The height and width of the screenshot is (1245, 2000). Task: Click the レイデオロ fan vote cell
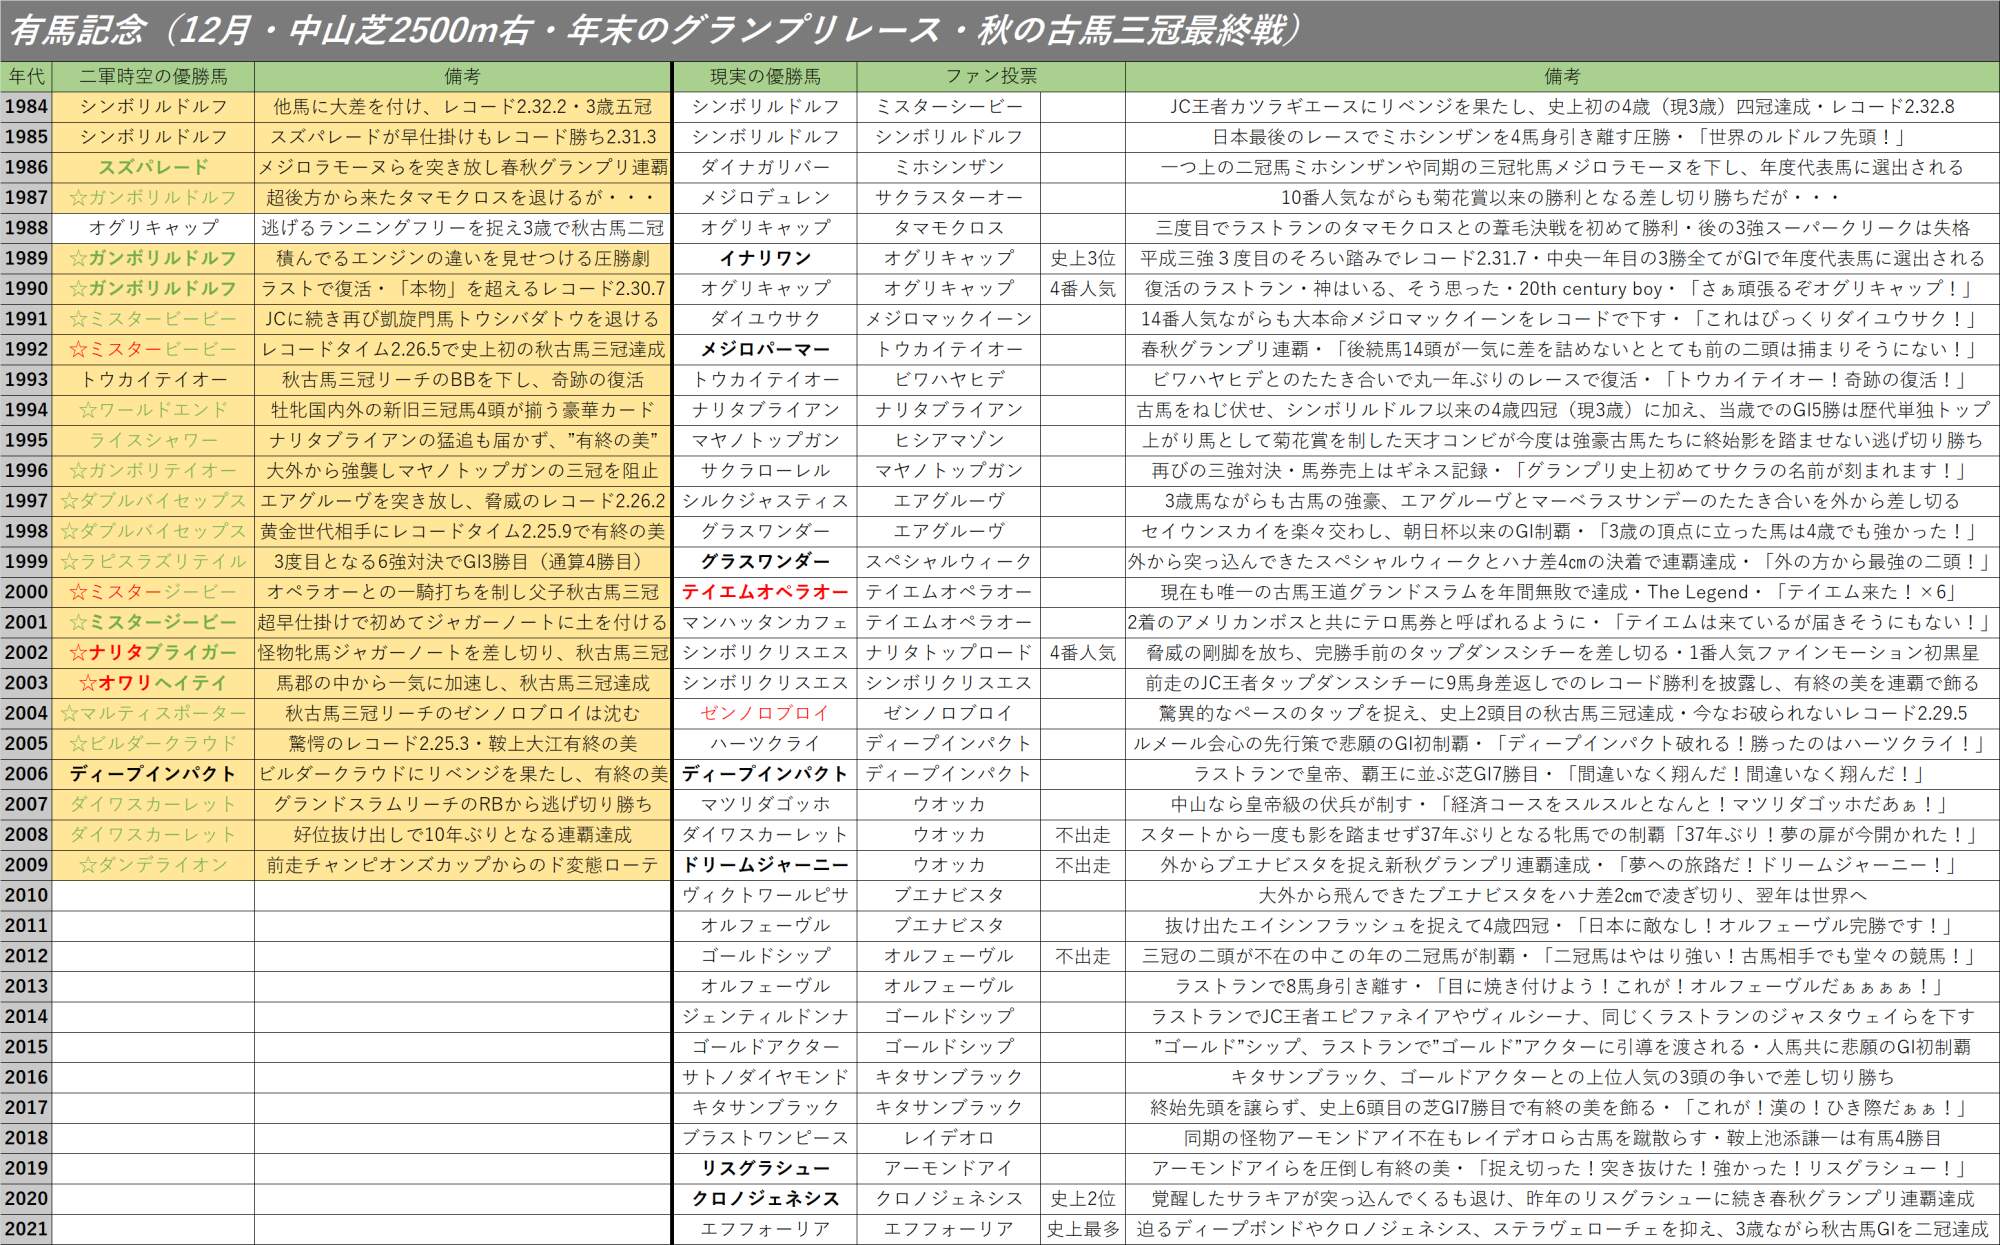pos(948,1138)
